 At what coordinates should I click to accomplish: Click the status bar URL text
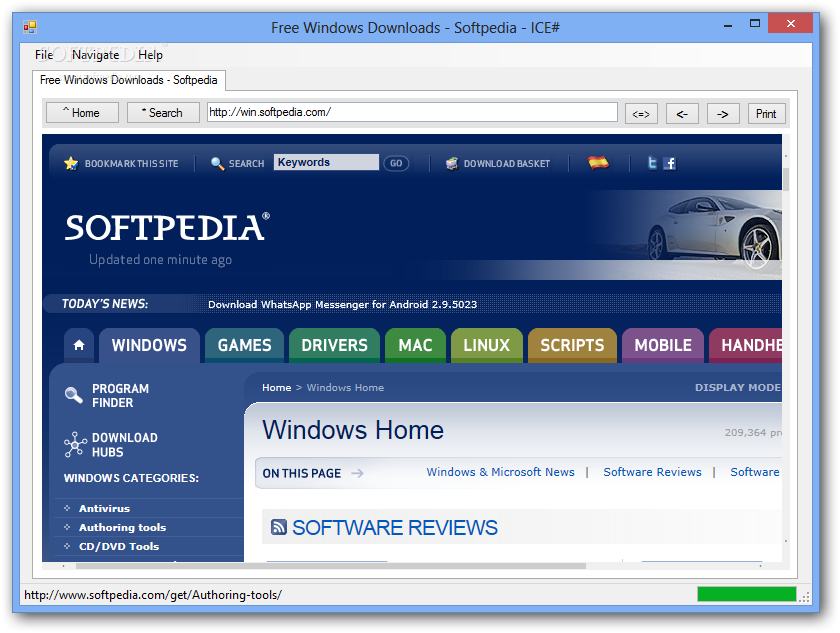pos(153,595)
